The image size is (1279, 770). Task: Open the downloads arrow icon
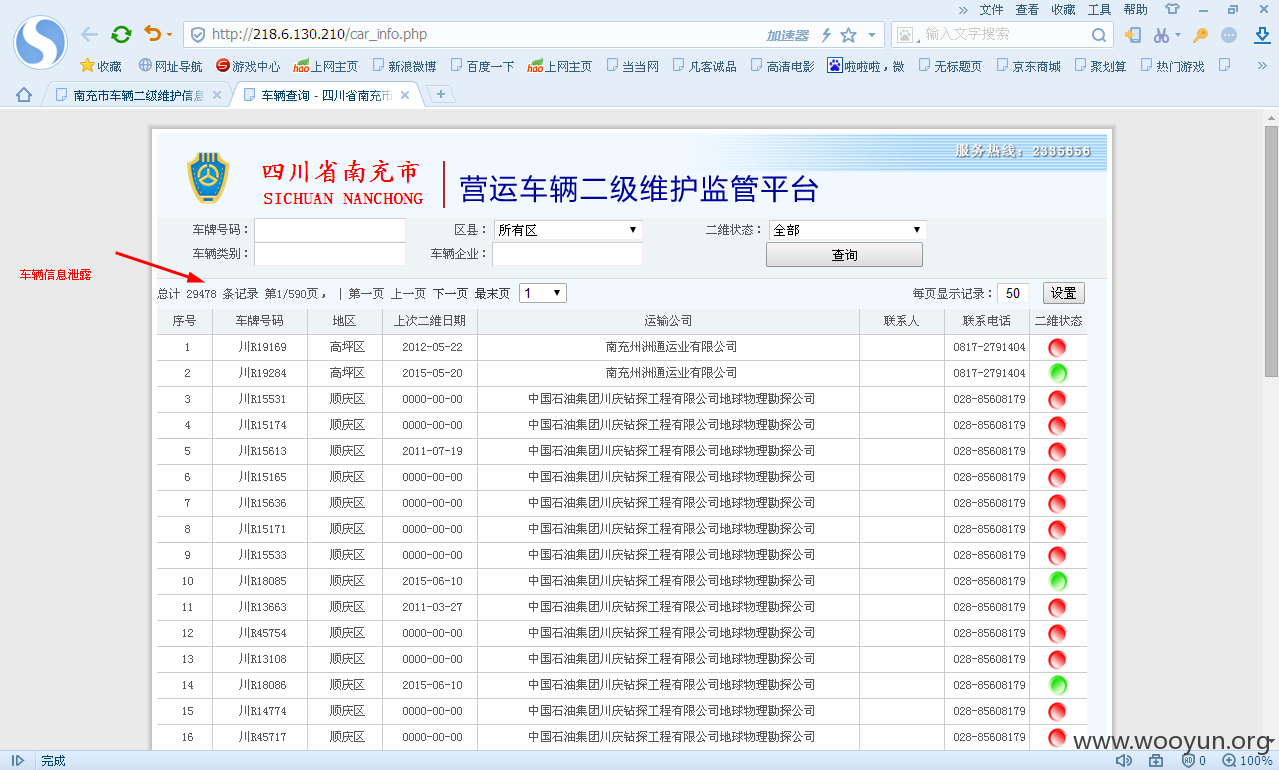tap(1262, 35)
